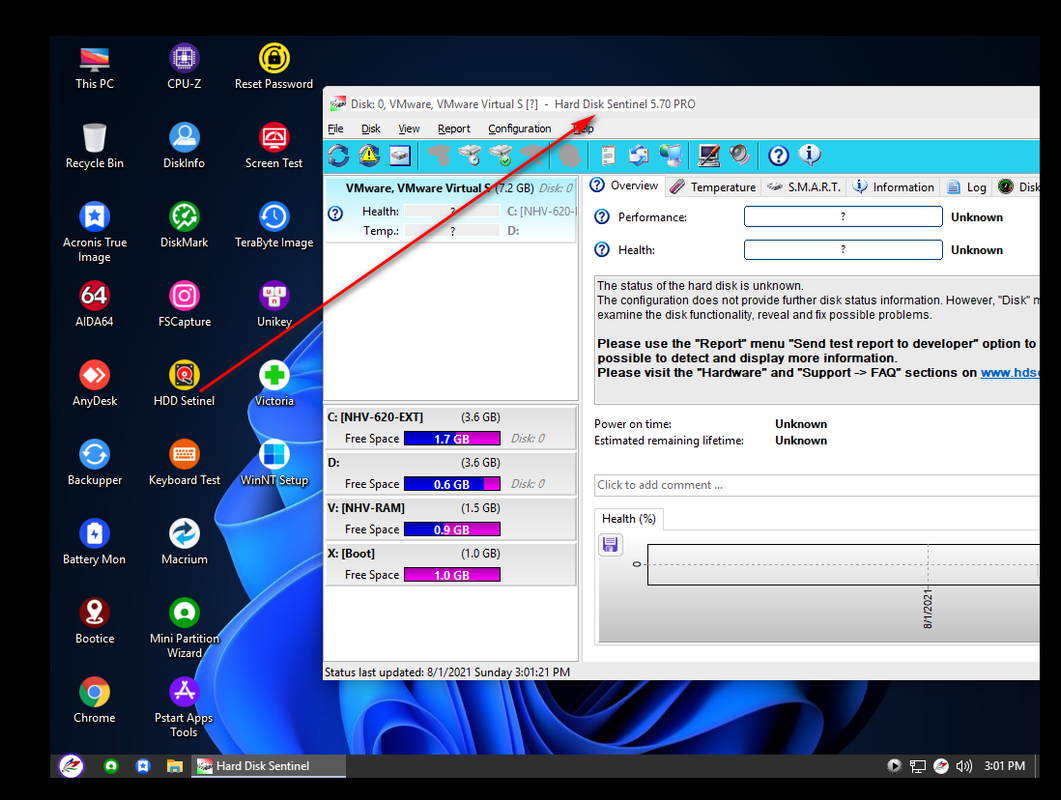Select the Backupper desktop icon

pos(94,462)
